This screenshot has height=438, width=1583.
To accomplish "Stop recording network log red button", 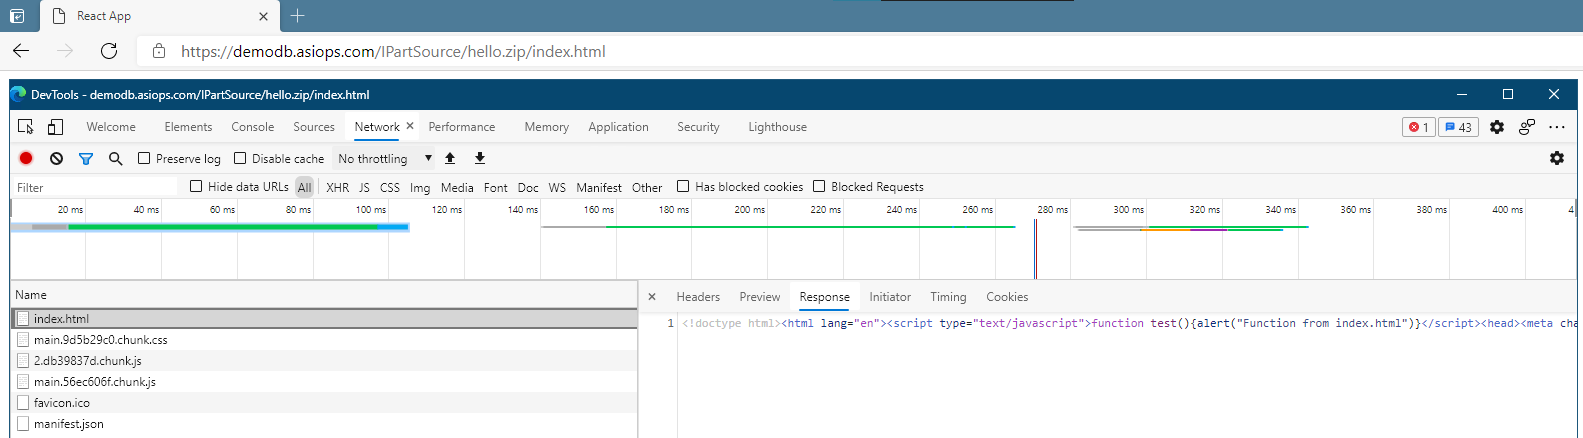I will coord(26,158).
